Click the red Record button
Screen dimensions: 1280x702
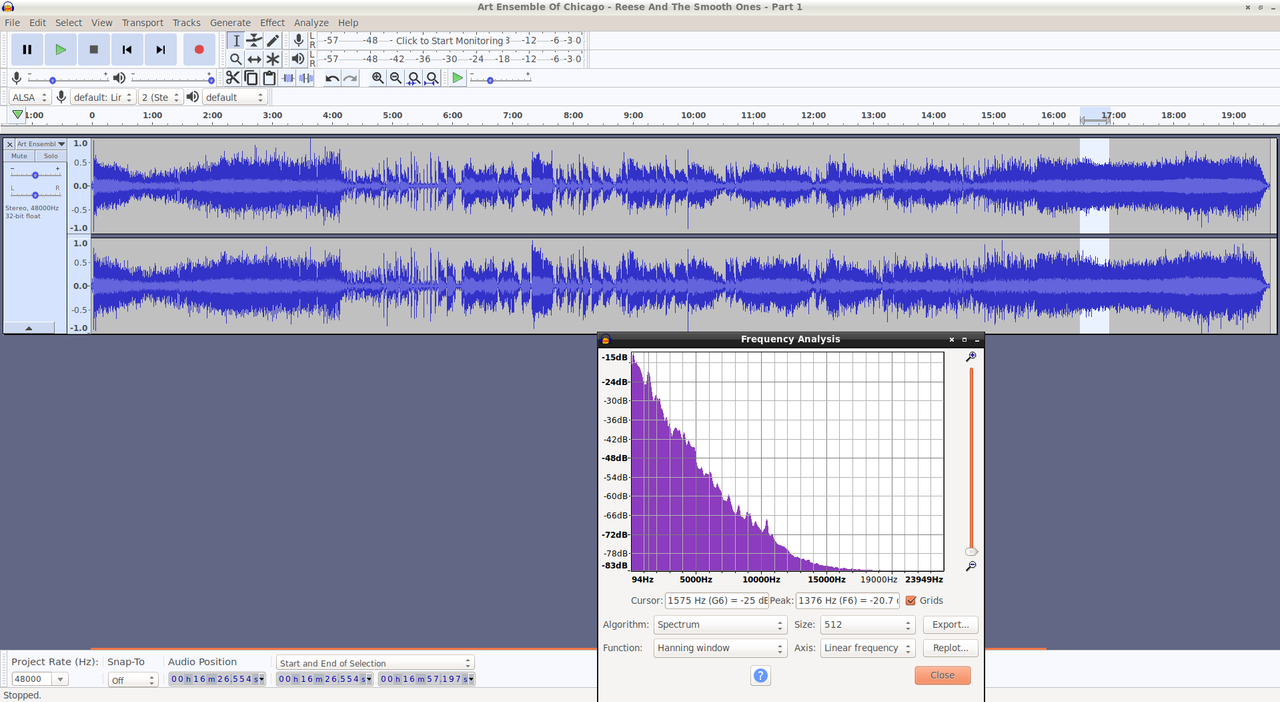click(x=199, y=49)
